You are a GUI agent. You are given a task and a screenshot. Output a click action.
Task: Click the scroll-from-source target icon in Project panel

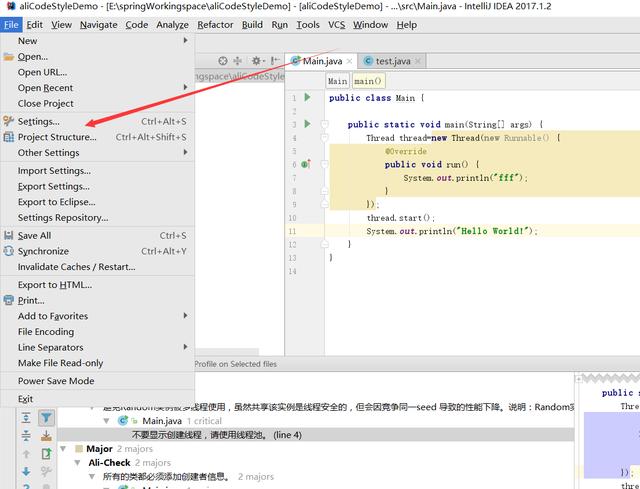(x=222, y=61)
